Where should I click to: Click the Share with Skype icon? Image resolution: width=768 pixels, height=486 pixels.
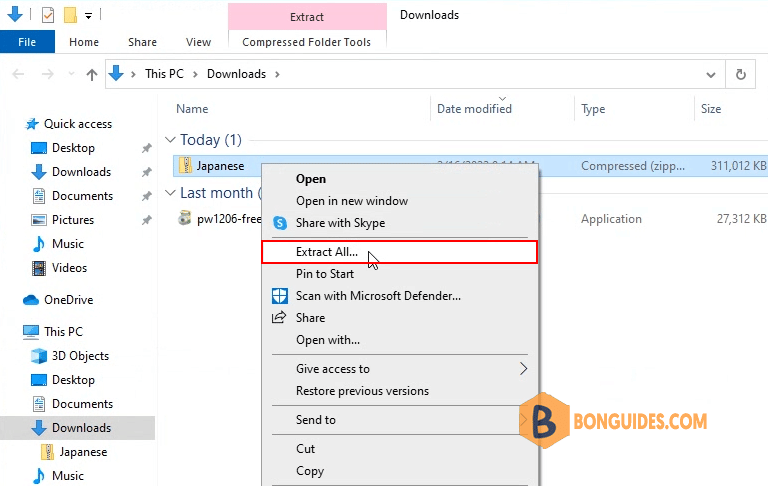point(280,223)
